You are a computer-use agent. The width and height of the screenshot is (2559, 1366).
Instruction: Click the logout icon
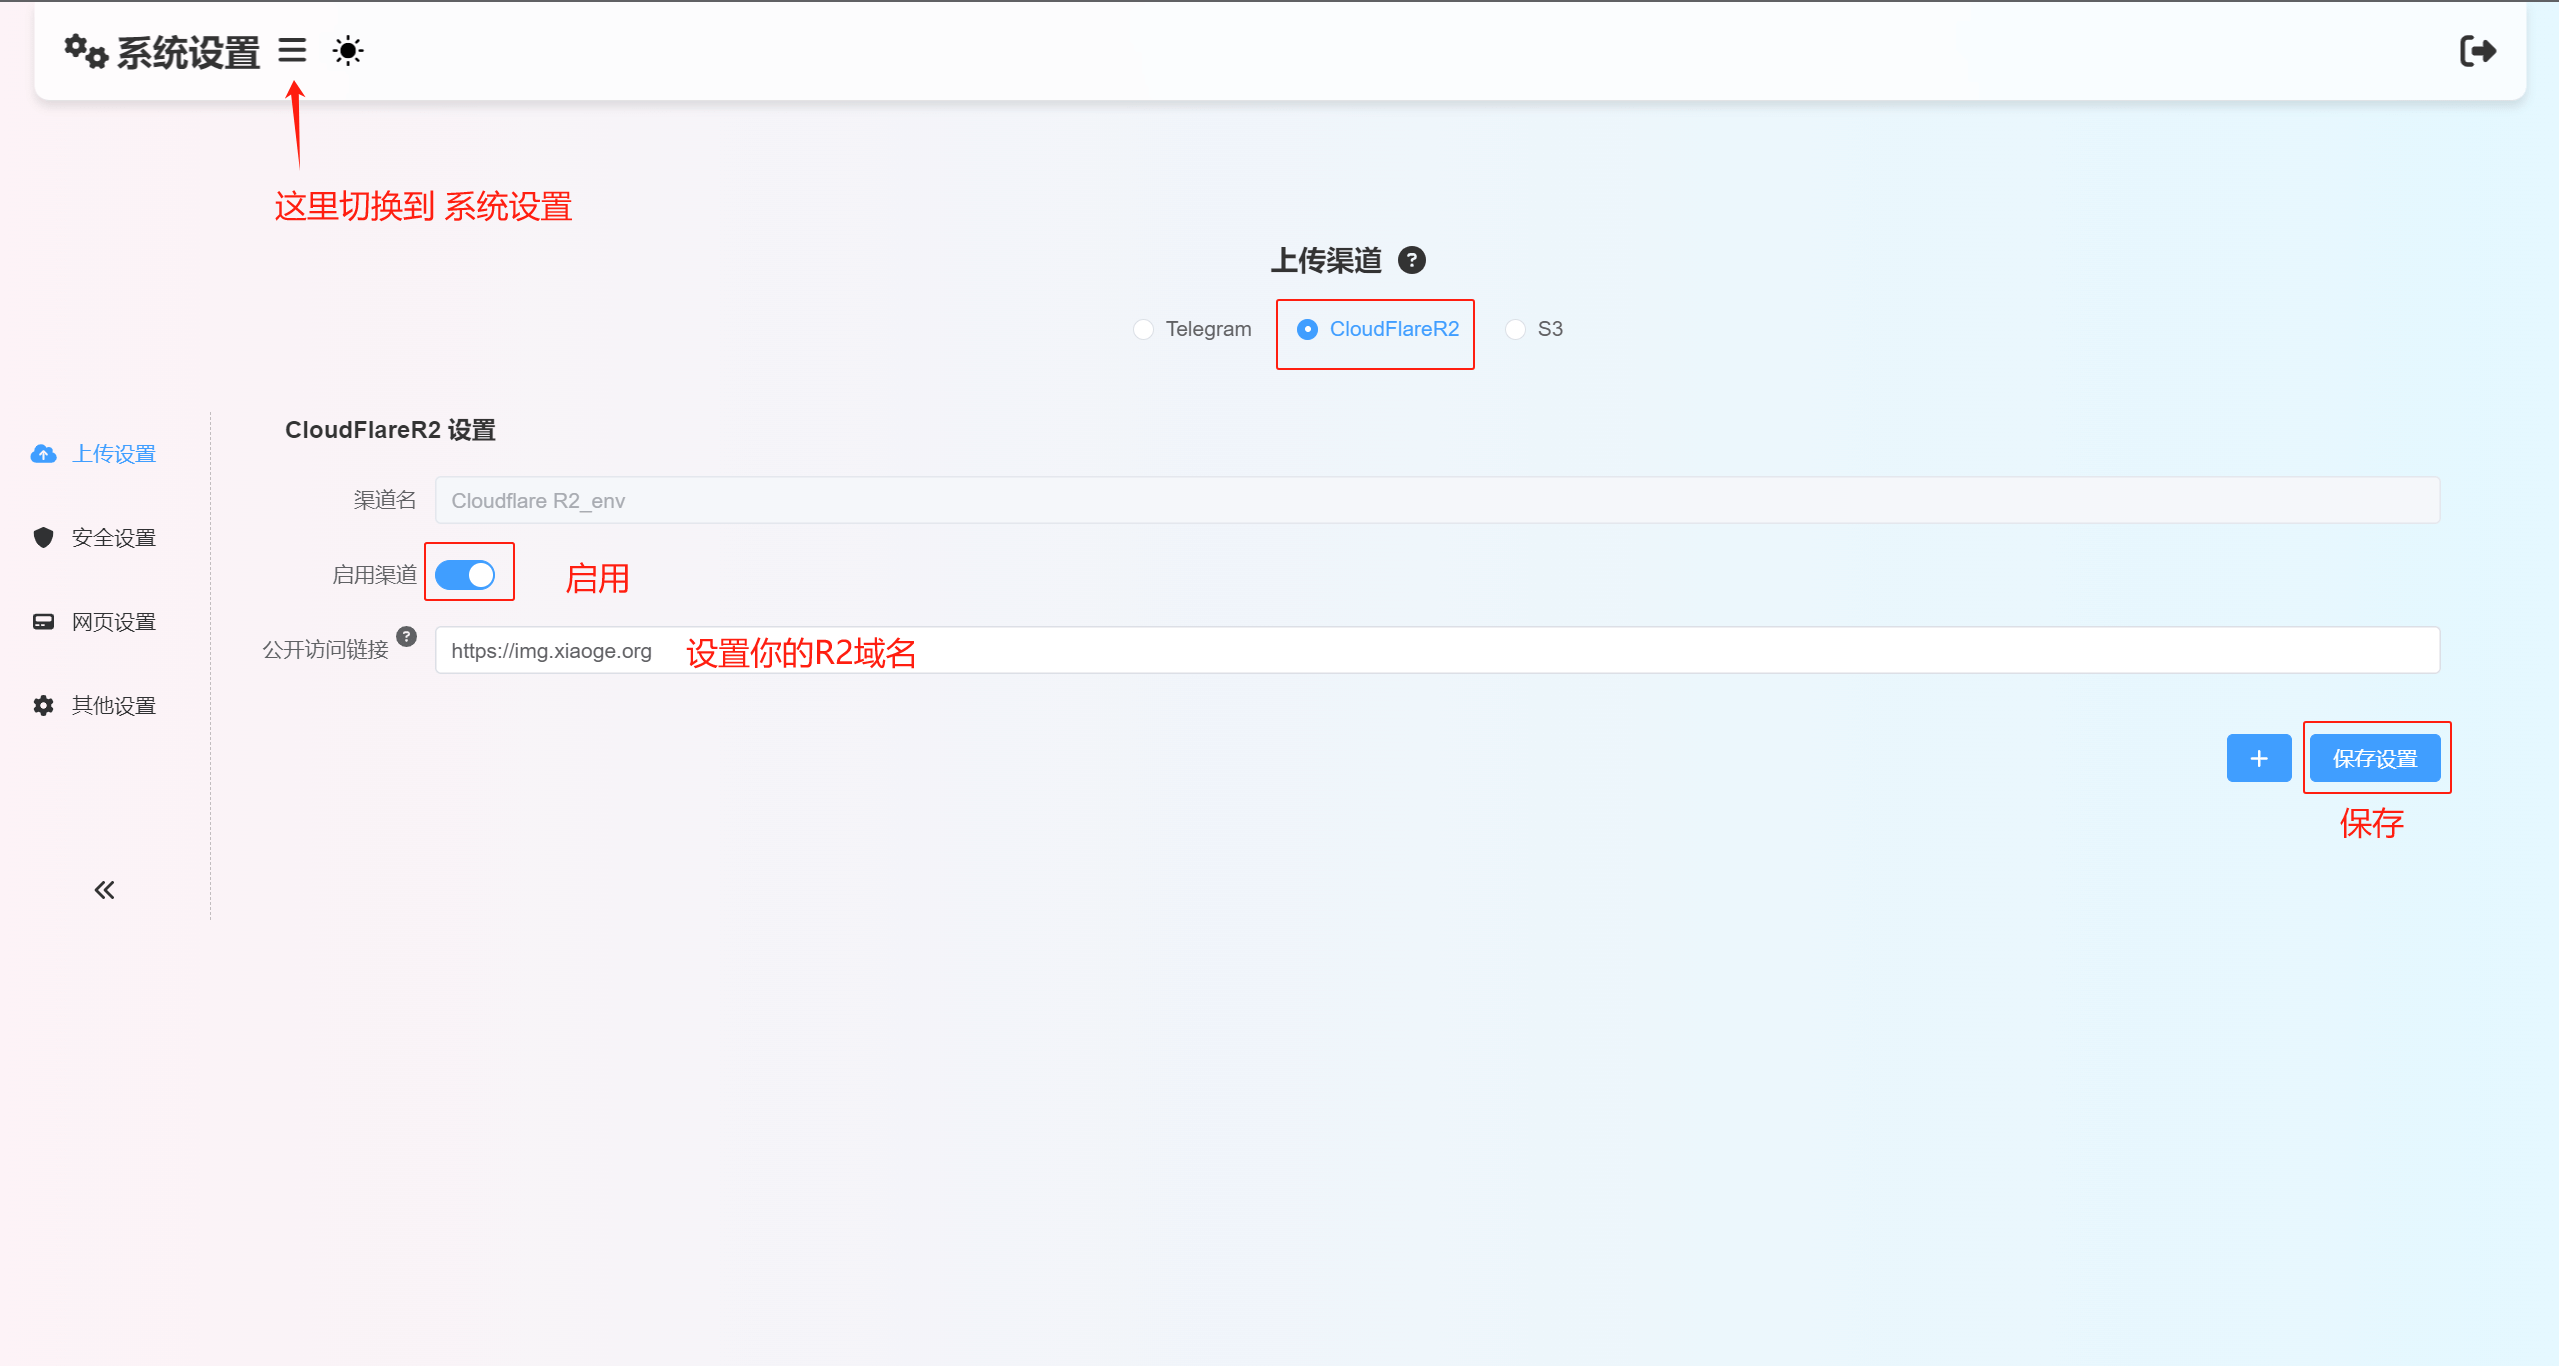pos(2479,51)
